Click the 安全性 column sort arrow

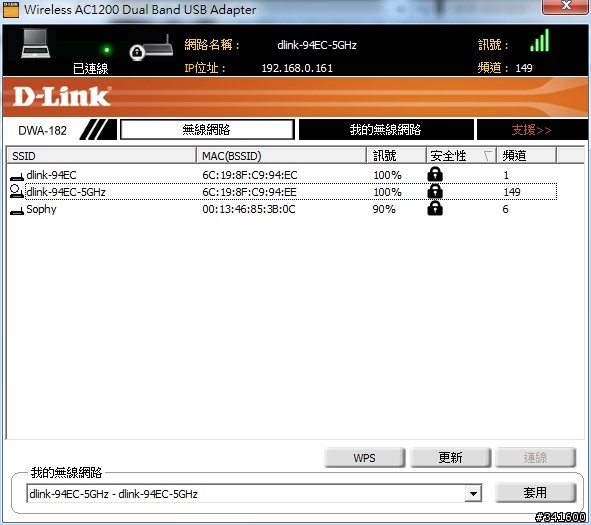(x=488, y=156)
